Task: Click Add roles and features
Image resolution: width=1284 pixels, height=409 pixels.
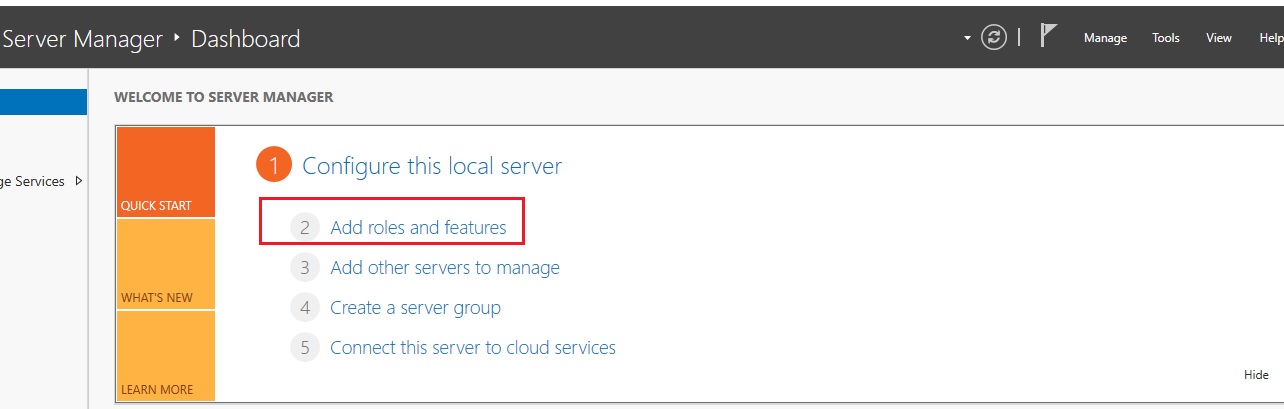Action: tap(418, 228)
